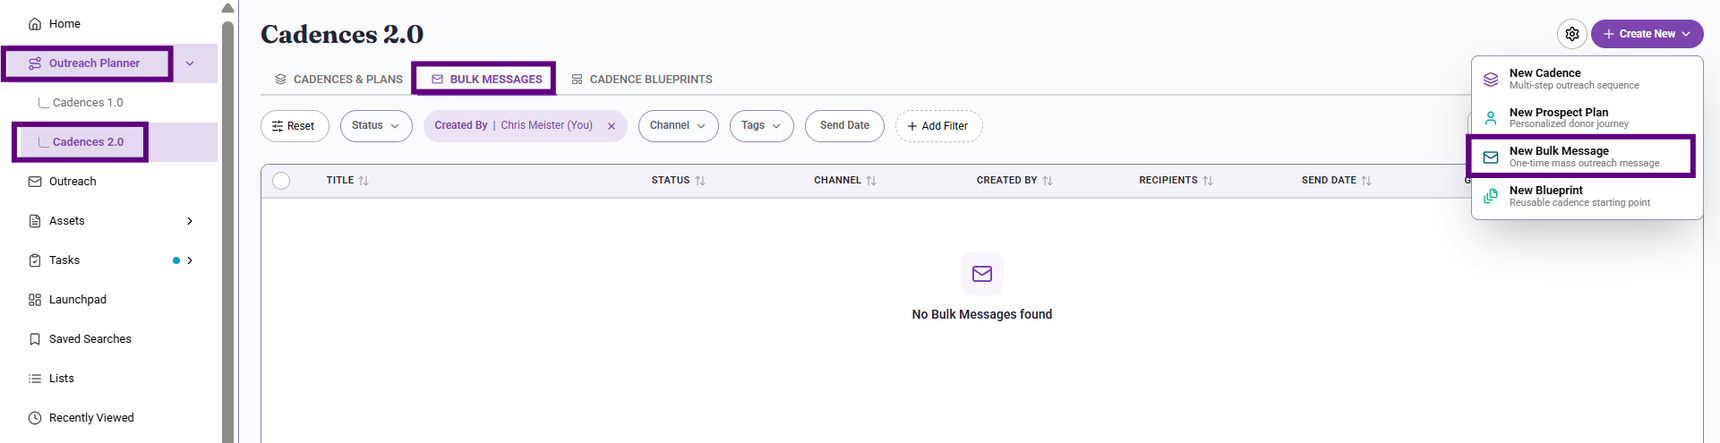Open the Channel filter dropdown
This screenshot has width=1720, height=443.
coord(678,126)
